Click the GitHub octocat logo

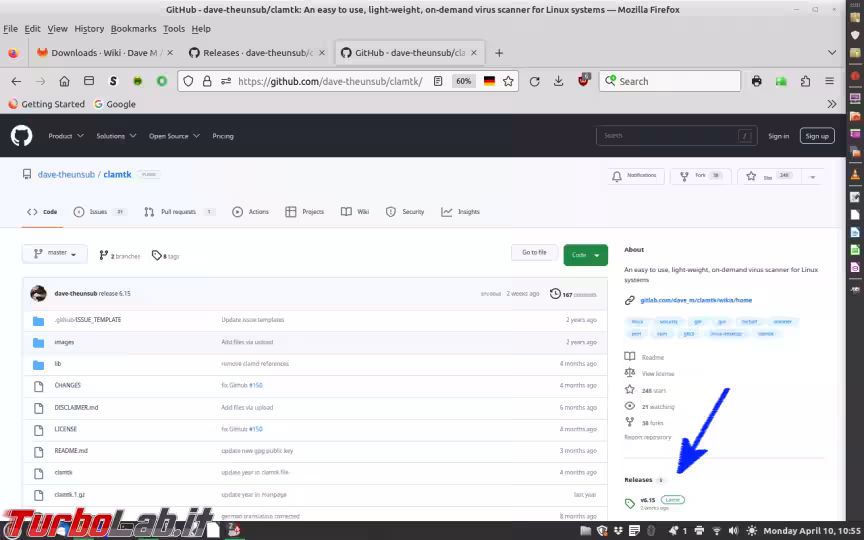pos(21,136)
